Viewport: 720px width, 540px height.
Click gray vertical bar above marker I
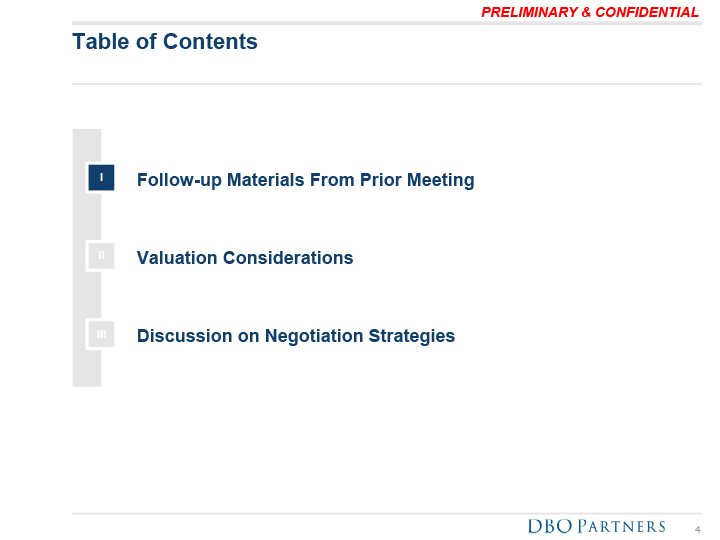[x=87, y=145]
